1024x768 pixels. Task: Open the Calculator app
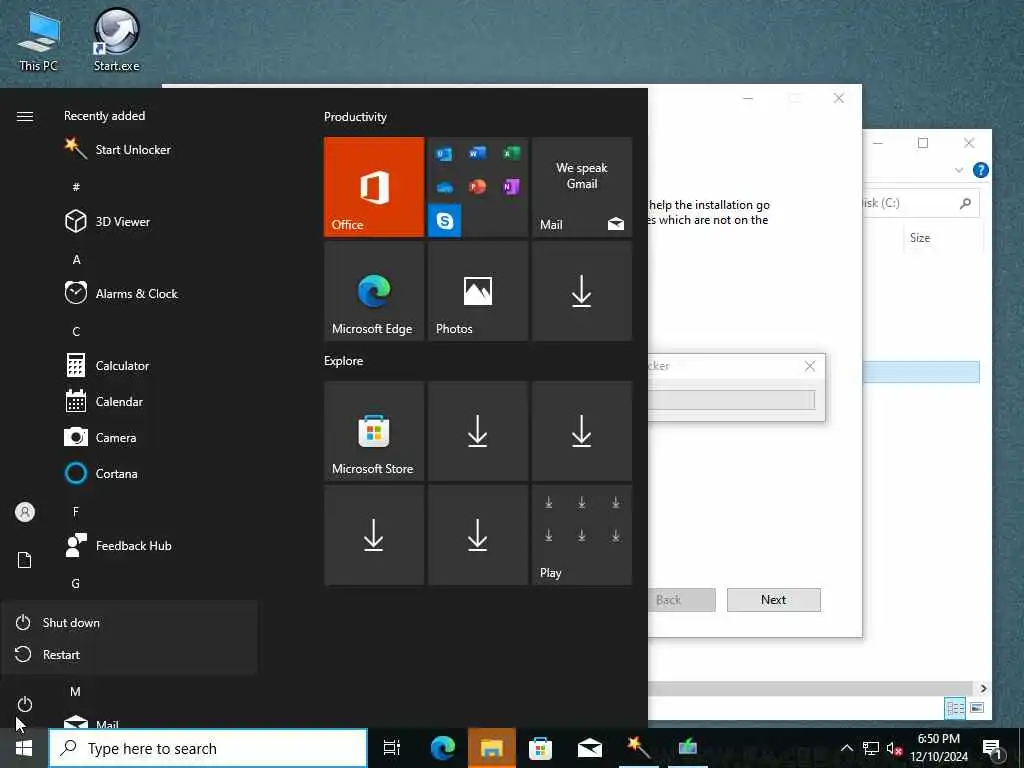coord(107,366)
